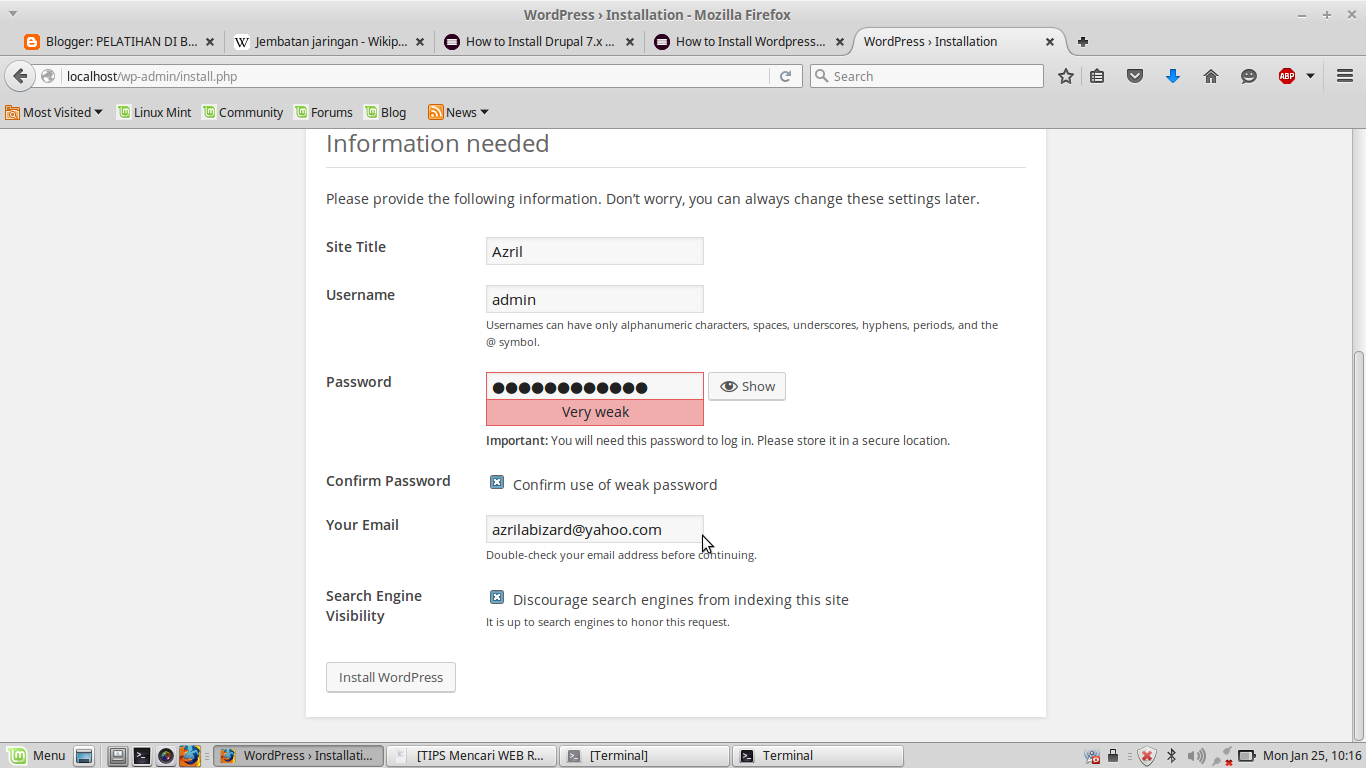The width and height of the screenshot is (1366, 768).
Task: Open the Downloads arrow icon
Action: [x=1173, y=76]
